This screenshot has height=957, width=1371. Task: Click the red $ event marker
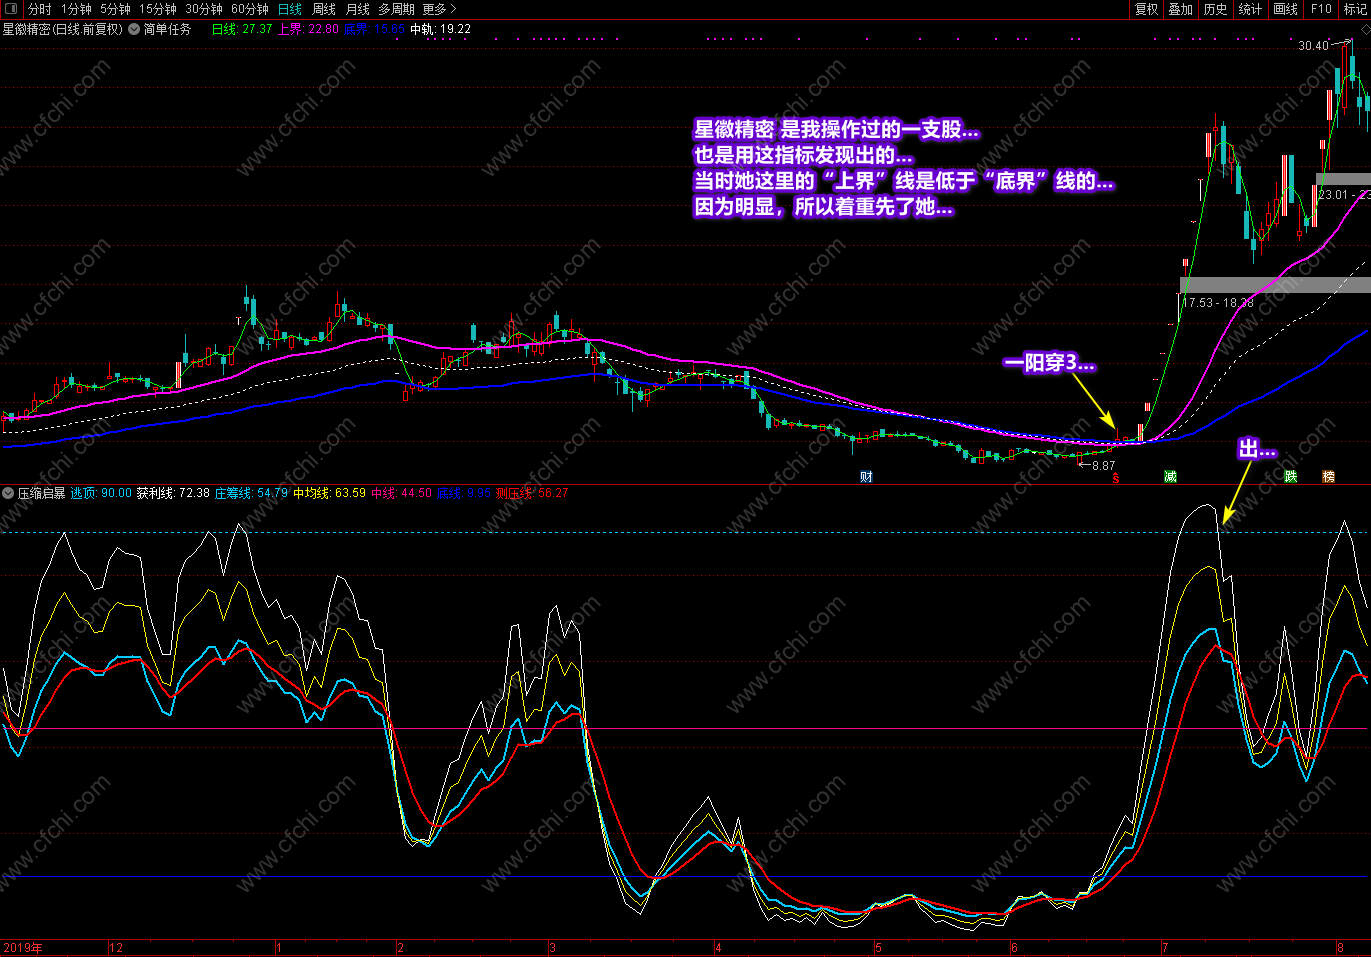click(x=1116, y=478)
